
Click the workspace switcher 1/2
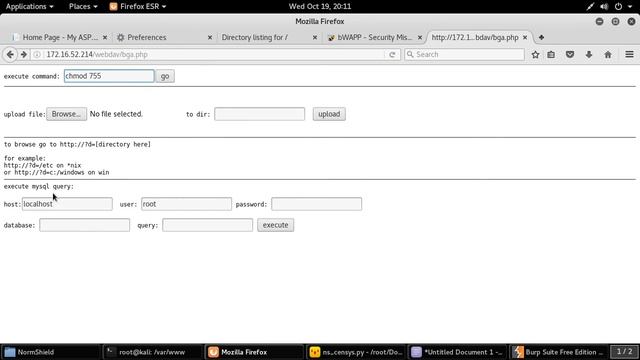624,351
